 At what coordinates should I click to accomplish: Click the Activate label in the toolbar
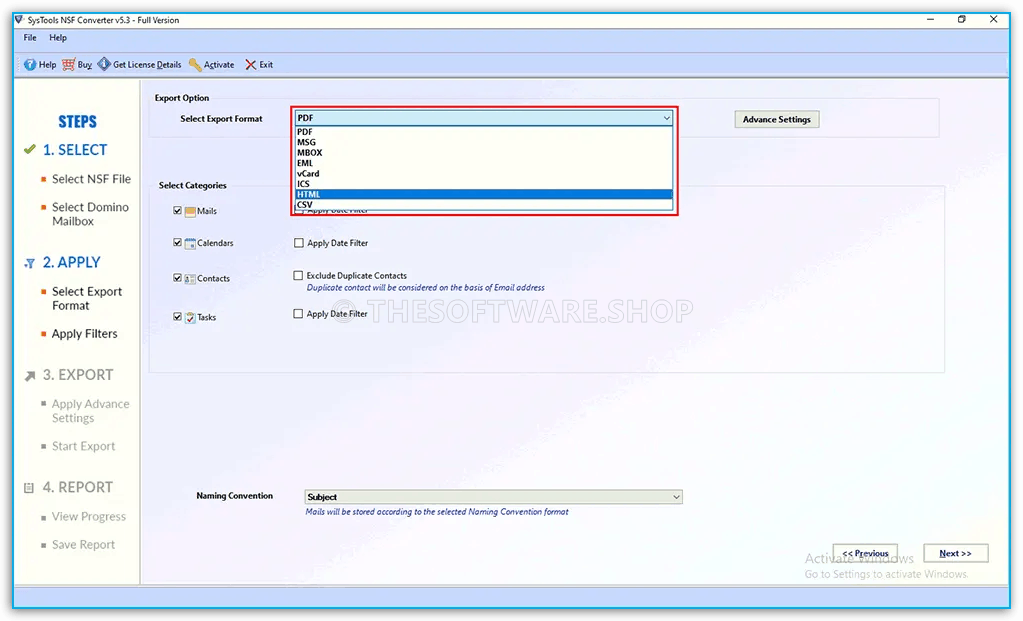pos(219,65)
